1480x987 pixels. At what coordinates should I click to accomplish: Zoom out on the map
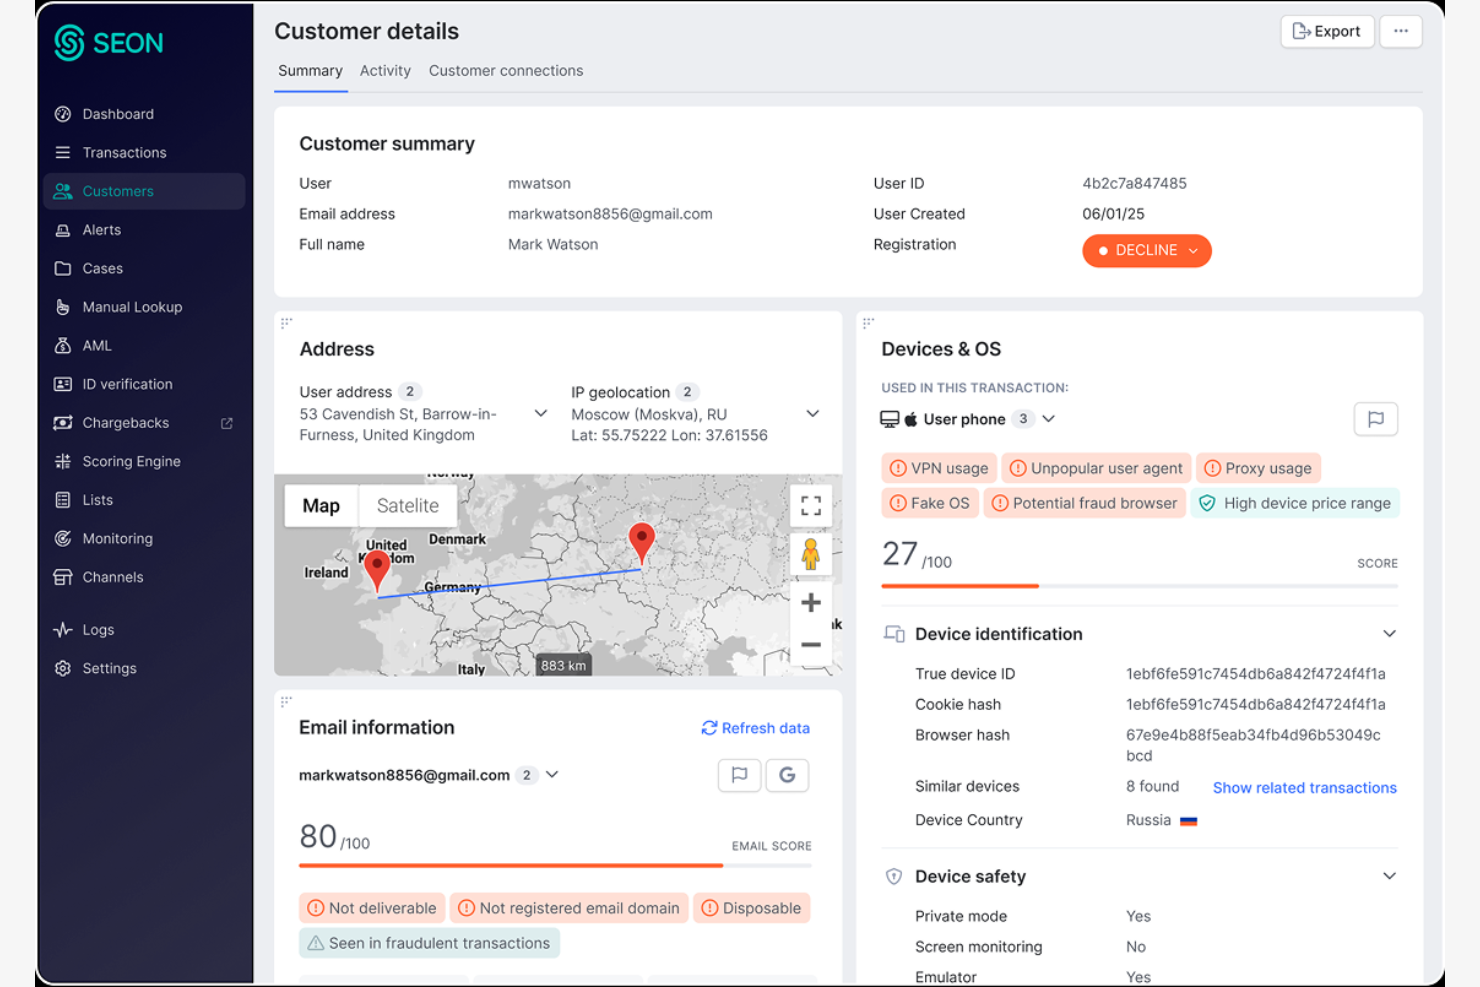[811, 645]
